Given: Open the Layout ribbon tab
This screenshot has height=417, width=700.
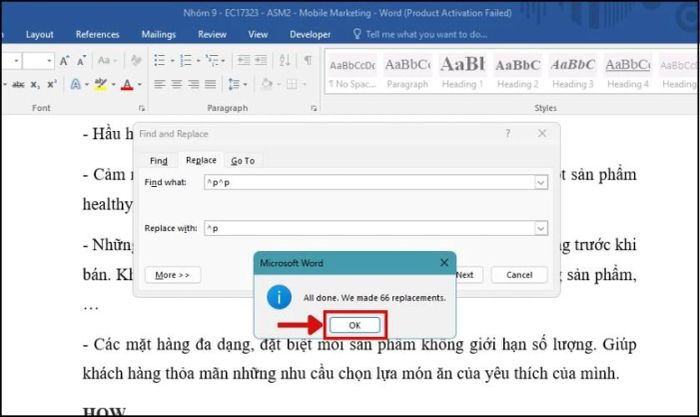Looking at the screenshot, I should pos(39,34).
